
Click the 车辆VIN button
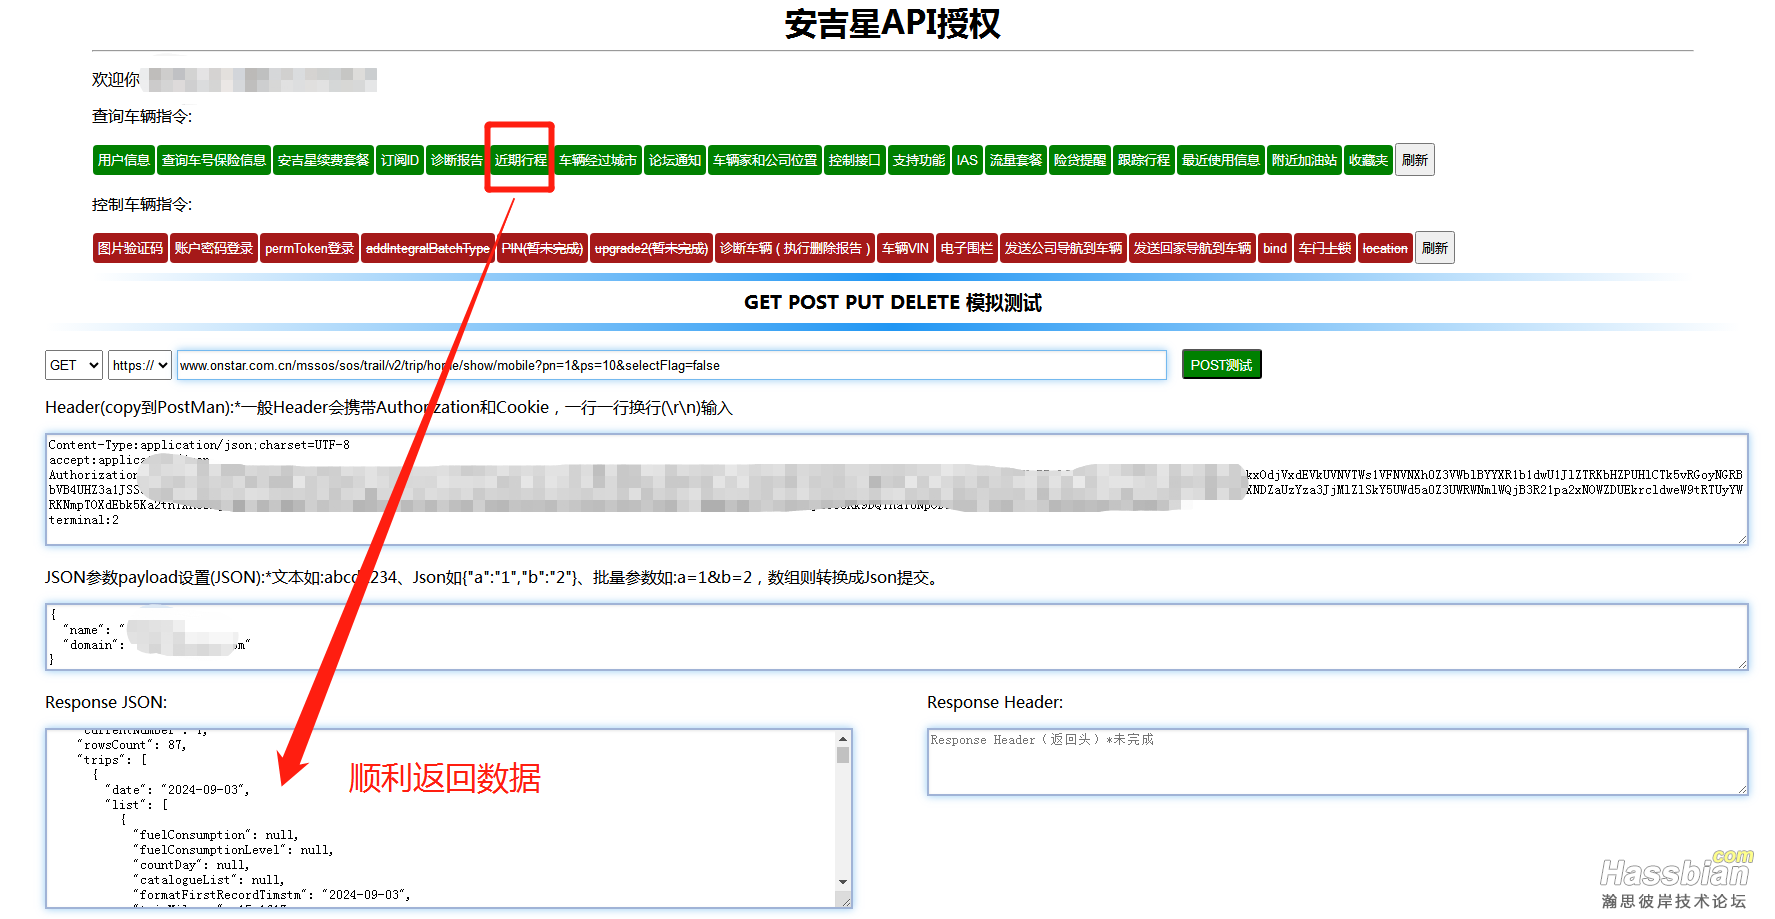905,248
